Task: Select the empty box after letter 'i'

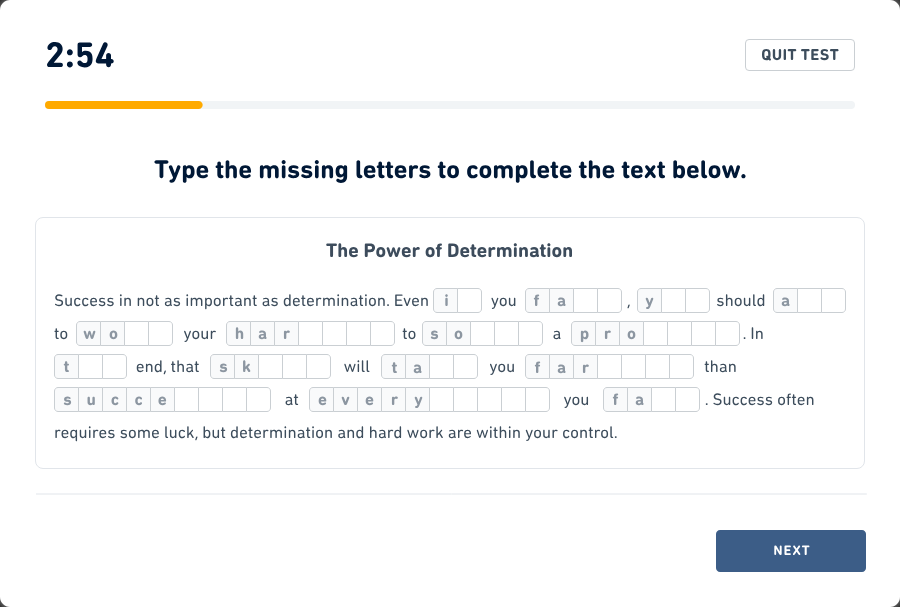Action: tap(469, 301)
